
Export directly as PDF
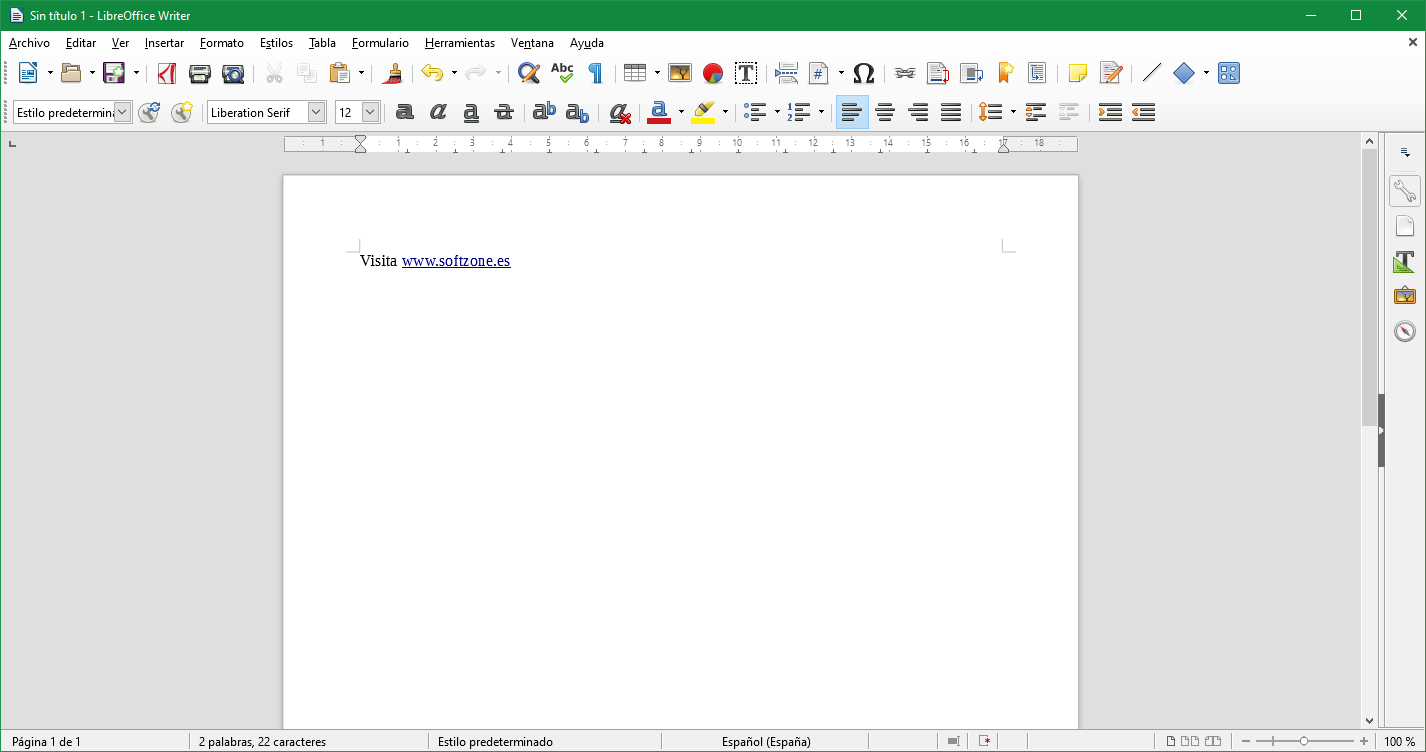(x=167, y=73)
